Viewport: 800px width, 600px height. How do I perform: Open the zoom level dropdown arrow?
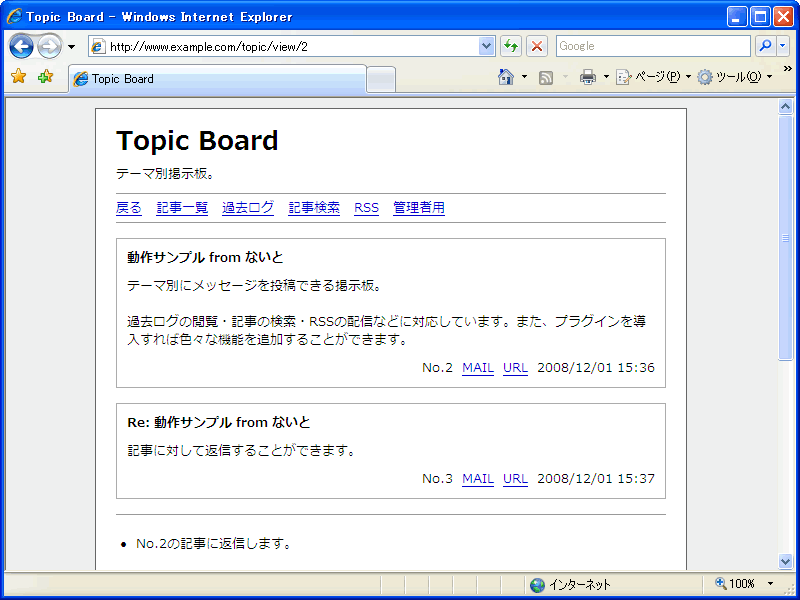coord(770,584)
